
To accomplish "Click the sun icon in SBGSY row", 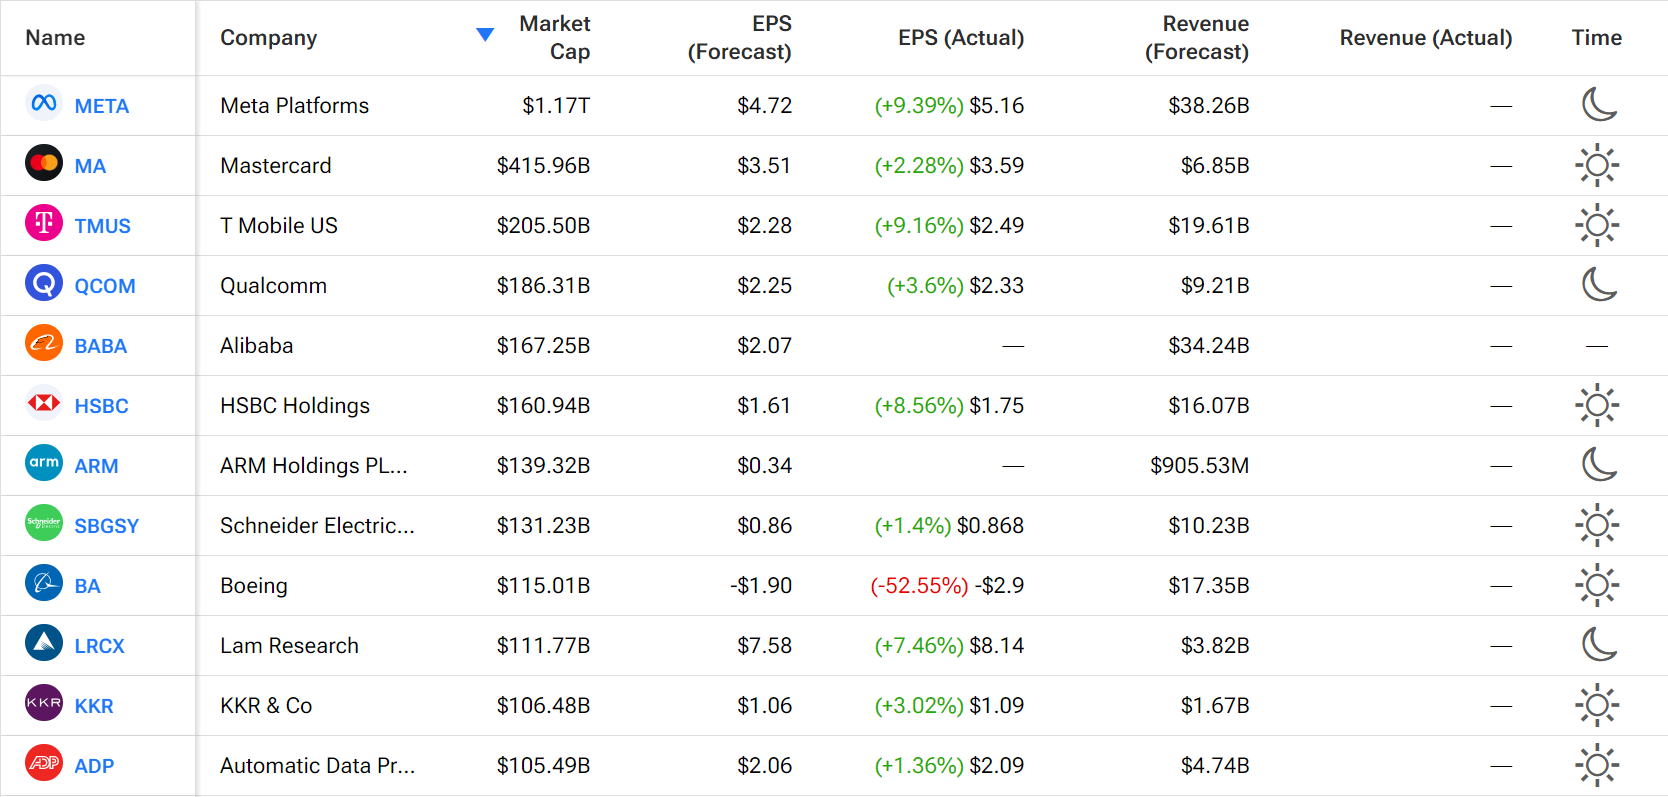I will (x=1597, y=525).
